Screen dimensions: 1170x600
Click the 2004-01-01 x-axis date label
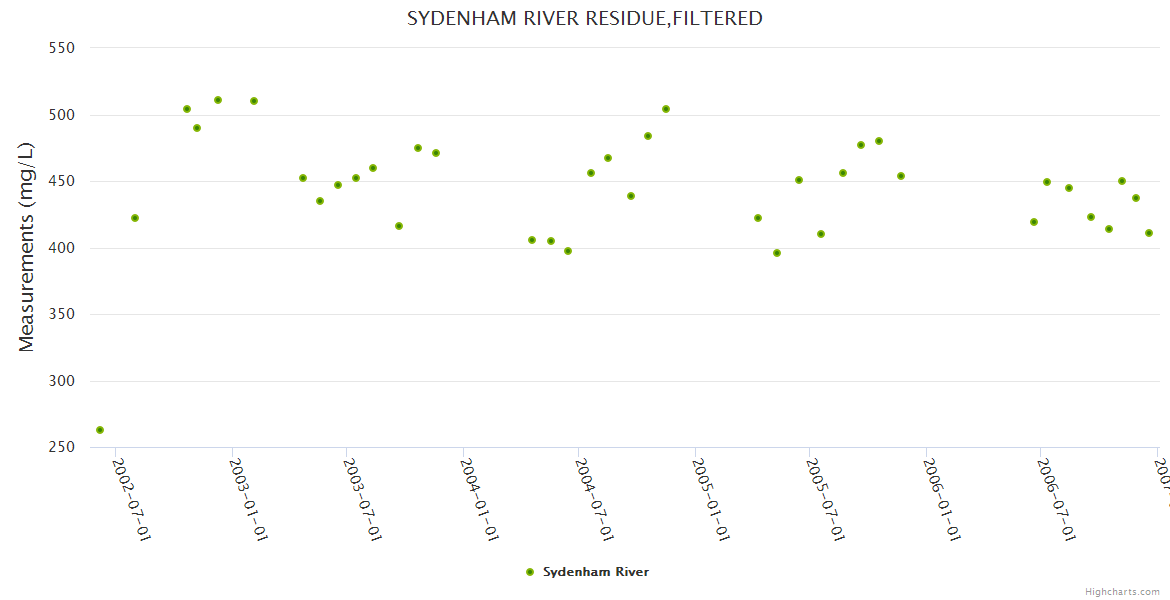[x=480, y=500]
